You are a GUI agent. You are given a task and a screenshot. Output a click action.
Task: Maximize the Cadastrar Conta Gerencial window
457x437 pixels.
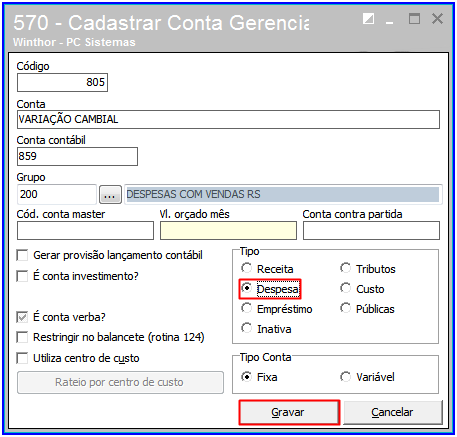point(414,19)
